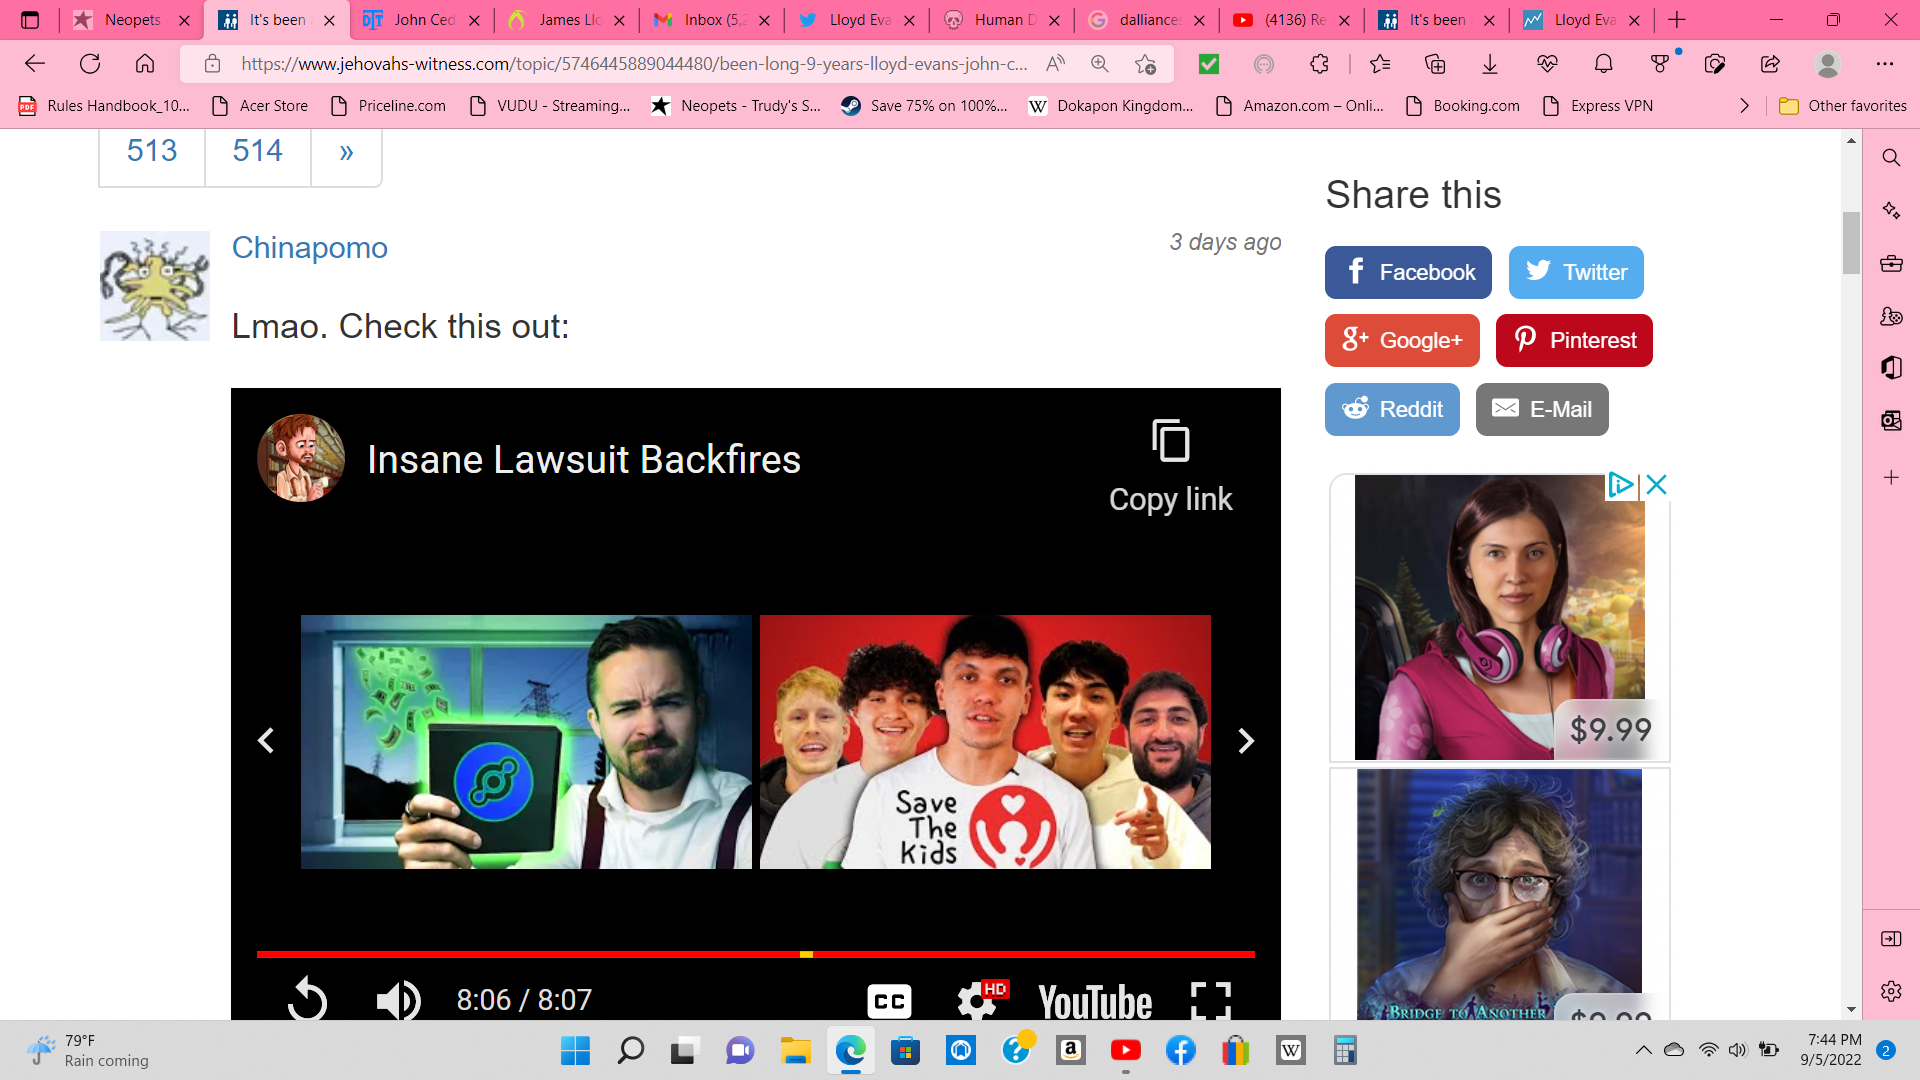
Task: Go to page 514
Action: click(x=258, y=151)
